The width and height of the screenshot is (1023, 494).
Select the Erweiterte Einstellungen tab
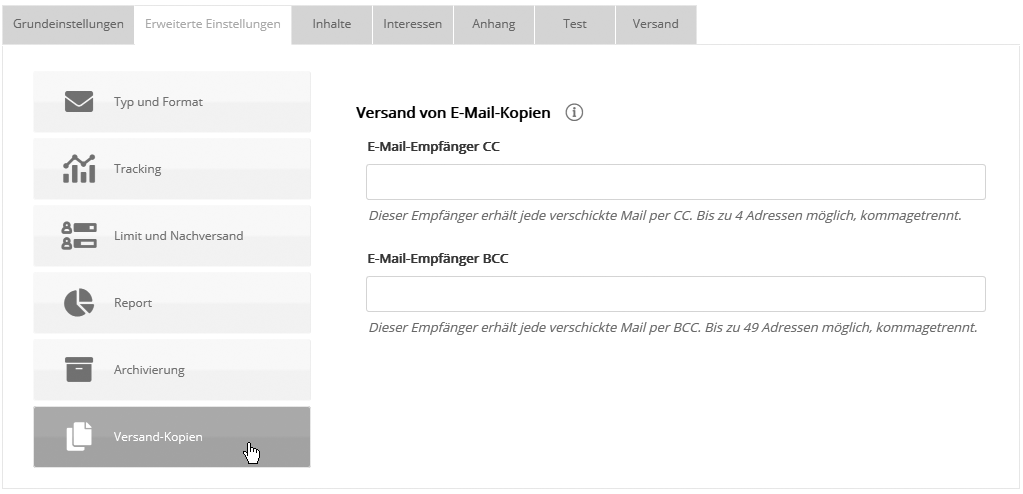pyautogui.click(x=212, y=24)
